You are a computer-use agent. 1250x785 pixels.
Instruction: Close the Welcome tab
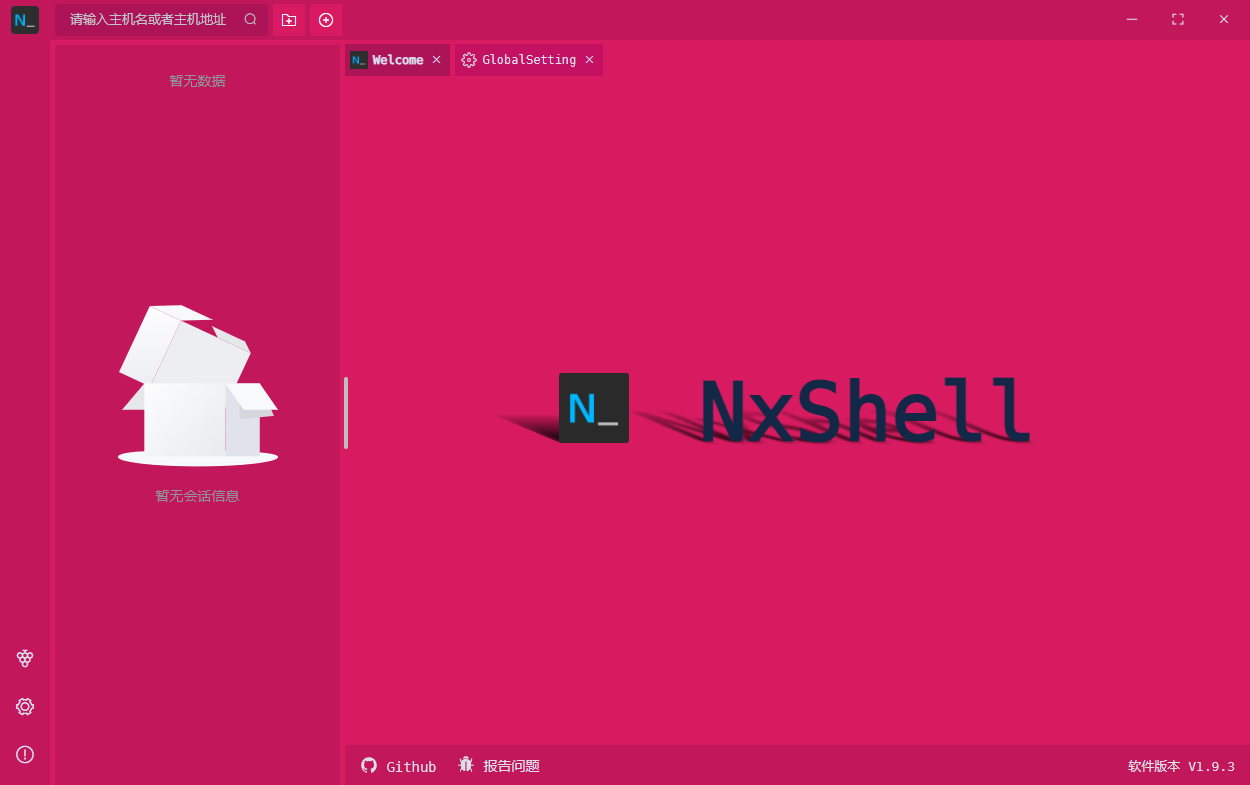point(436,60)
